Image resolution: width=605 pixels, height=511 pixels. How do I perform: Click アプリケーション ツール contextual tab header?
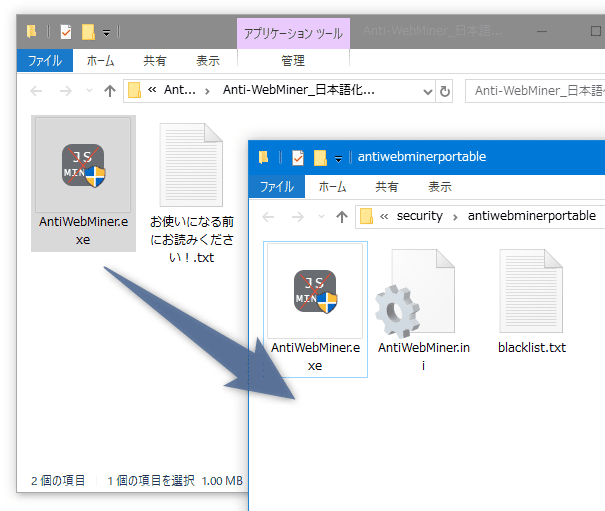pos(293,34)
